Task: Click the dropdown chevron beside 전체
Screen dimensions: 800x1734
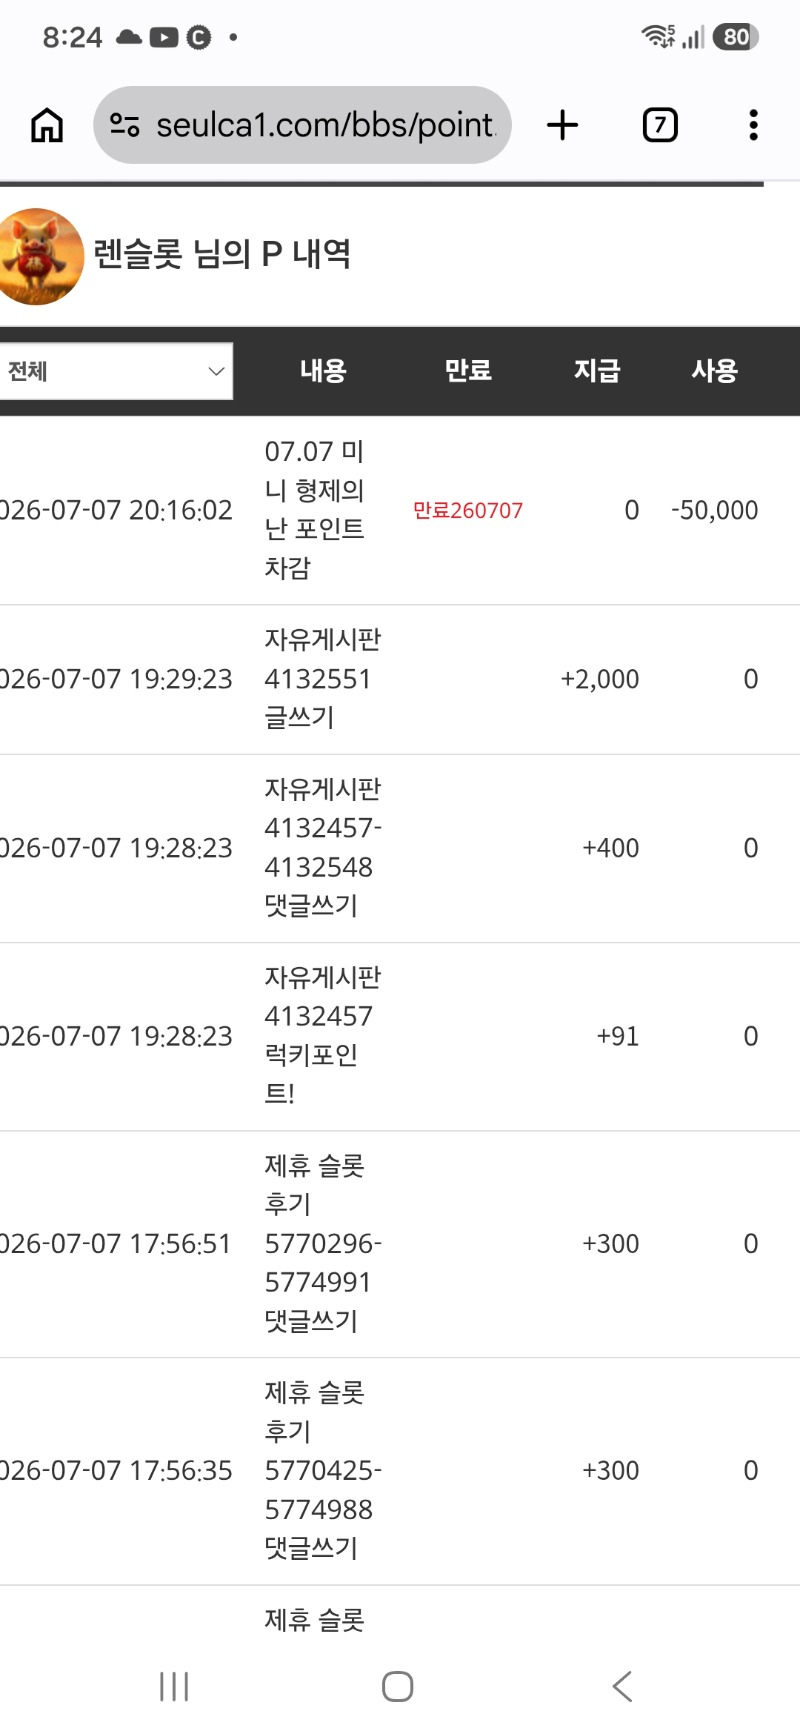Action: coord(216,371)
